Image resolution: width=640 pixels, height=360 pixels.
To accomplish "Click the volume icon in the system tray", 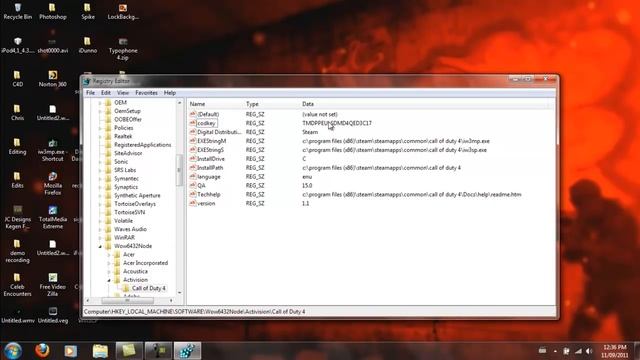I will pos(589,351).
